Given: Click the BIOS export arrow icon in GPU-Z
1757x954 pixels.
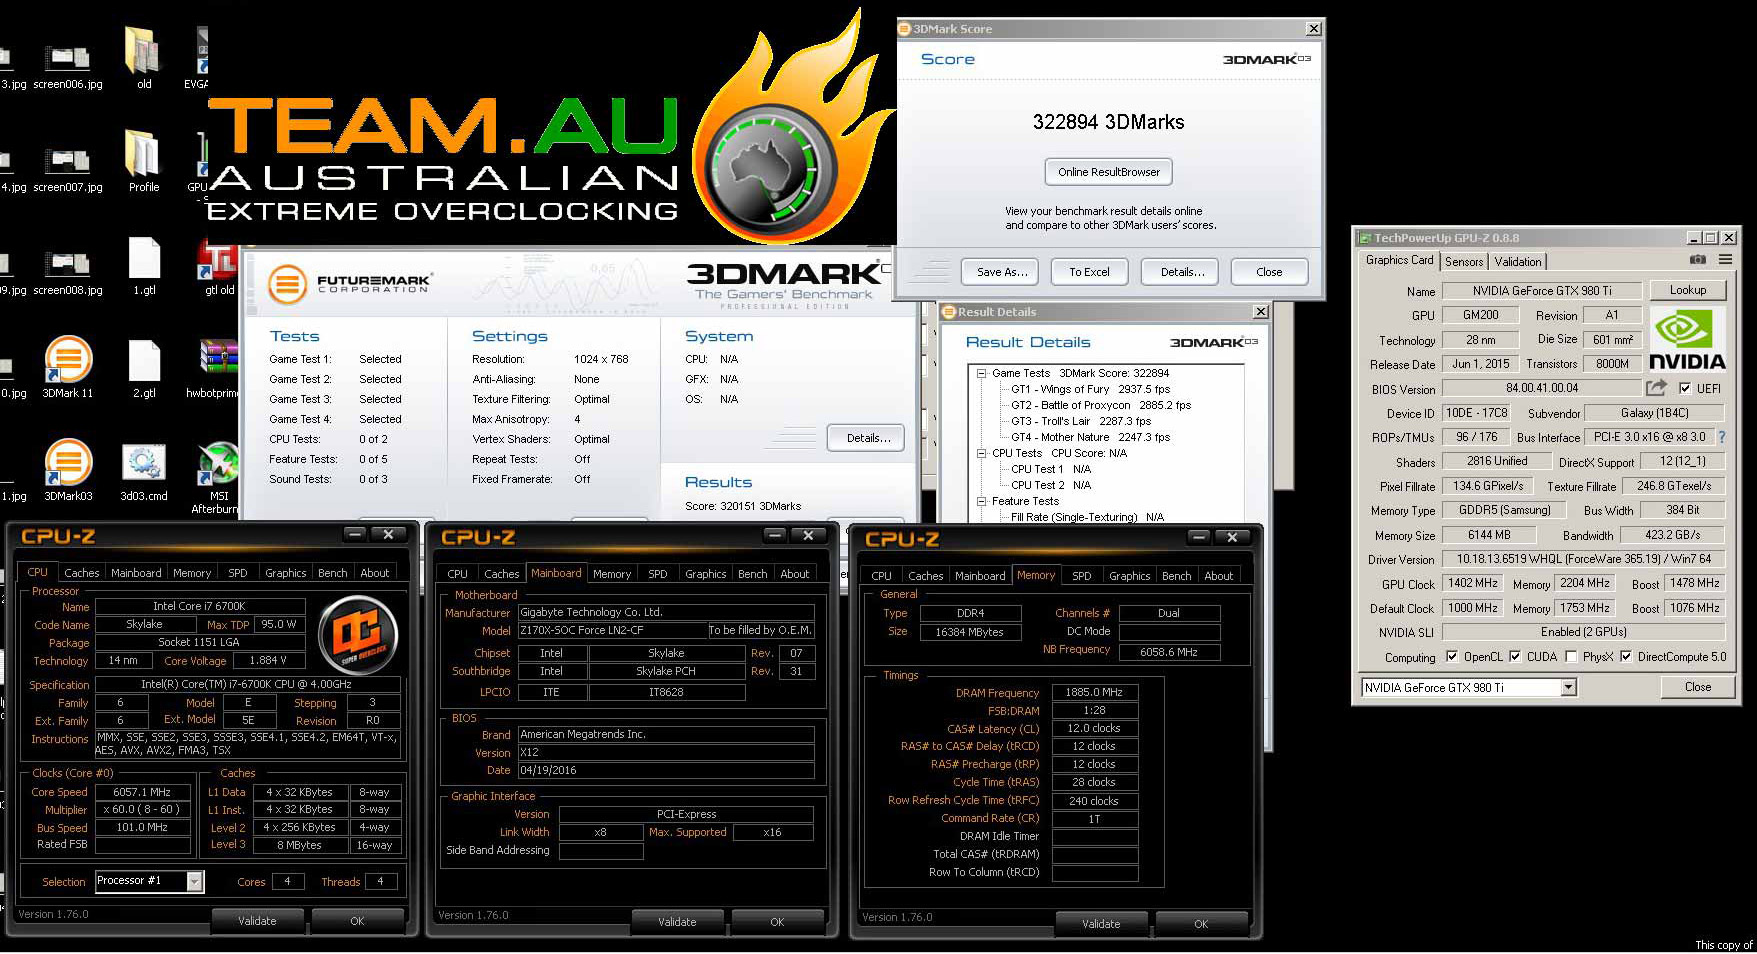Looking at the screenshot, I should pos(1657,387).
